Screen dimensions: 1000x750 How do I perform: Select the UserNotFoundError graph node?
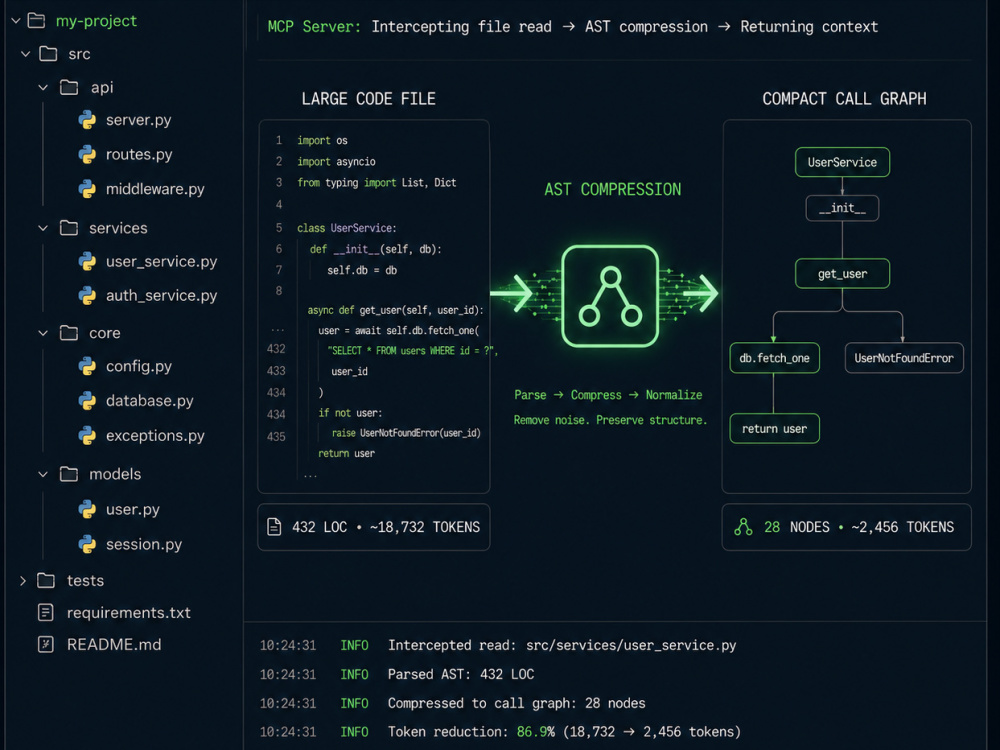click(904, 358)
